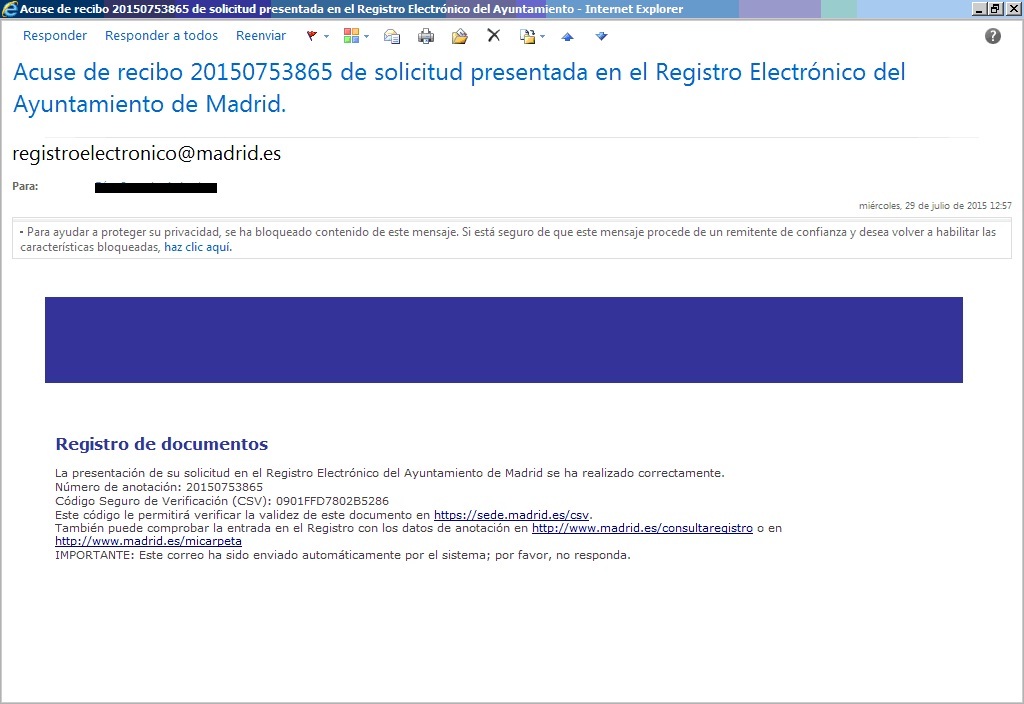The width and height of the screenshot is (1024, 704).
Task: Select Responder a todos
Action: pyautogui.click(x=161, y=36)
